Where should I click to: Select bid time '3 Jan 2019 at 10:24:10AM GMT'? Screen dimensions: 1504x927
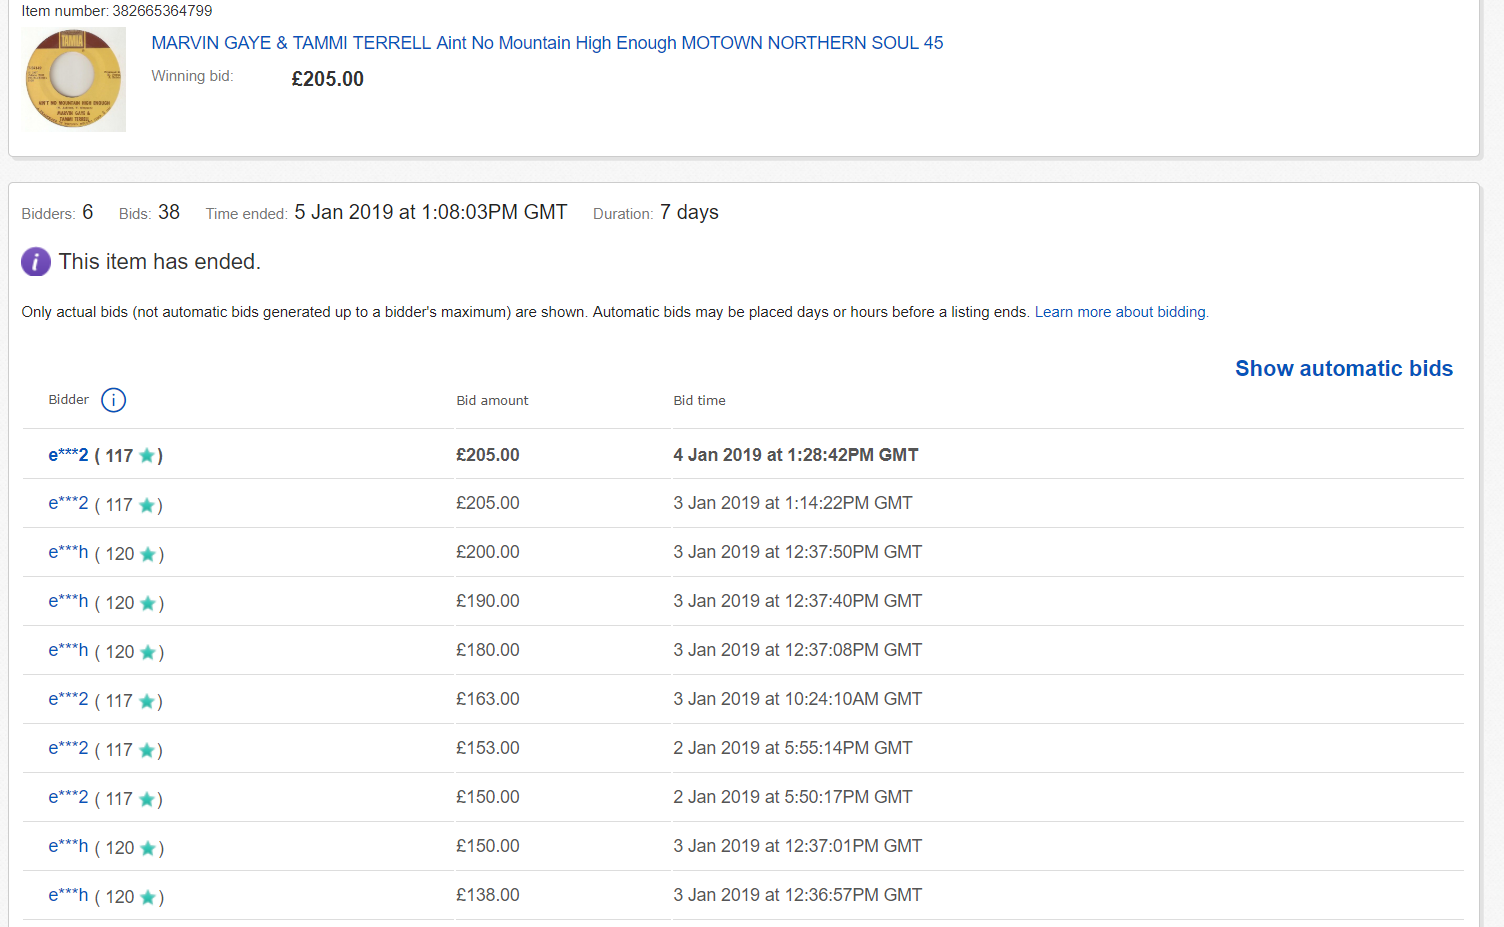[x=798, y=699]
